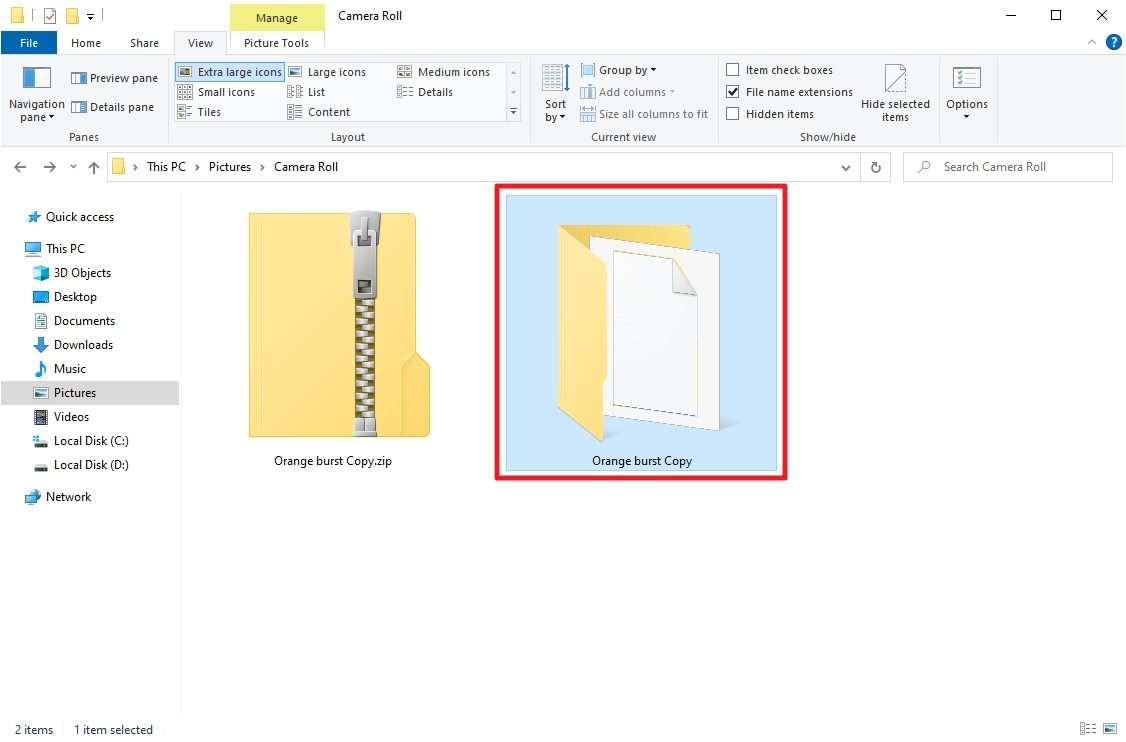Open the Add columns dropdown
1126x742 pixels.
tap(628, 92)
